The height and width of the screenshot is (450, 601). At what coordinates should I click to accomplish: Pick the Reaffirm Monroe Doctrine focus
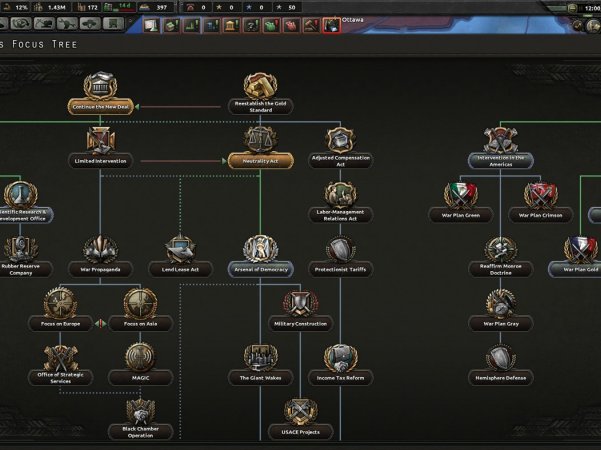click(x=501, y=269)
